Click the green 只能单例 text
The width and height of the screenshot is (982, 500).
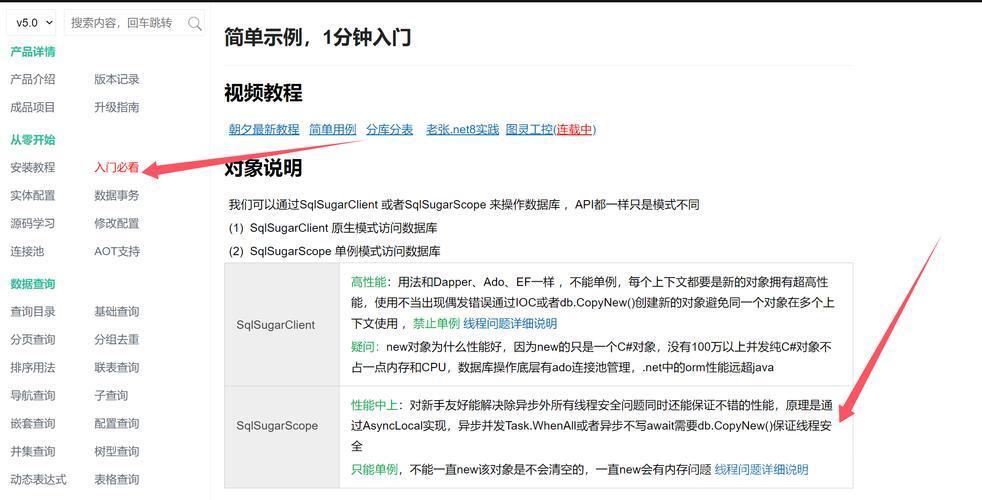[374, 469]
